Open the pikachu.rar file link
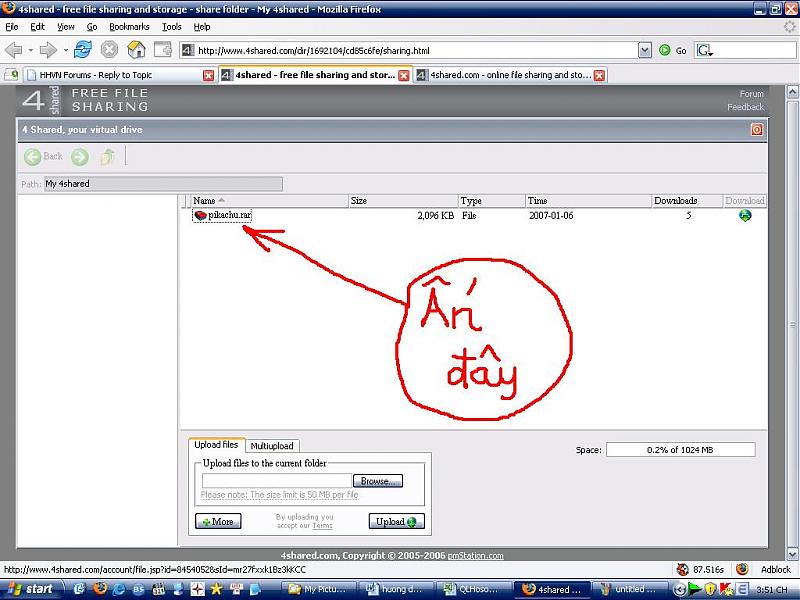Image resolution: width=800 pixels, height=600 pixels. tap(229, 215)
